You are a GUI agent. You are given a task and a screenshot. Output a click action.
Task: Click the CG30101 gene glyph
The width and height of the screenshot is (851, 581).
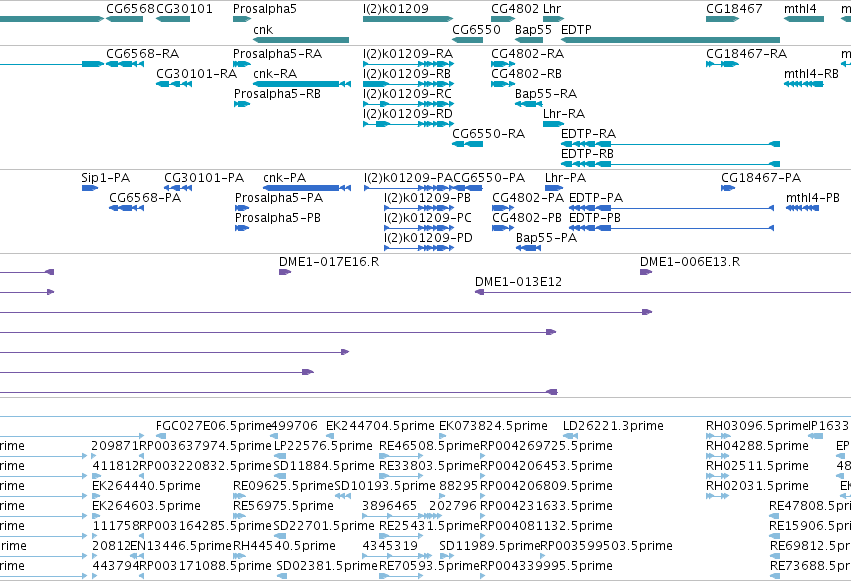pos(173,19)
